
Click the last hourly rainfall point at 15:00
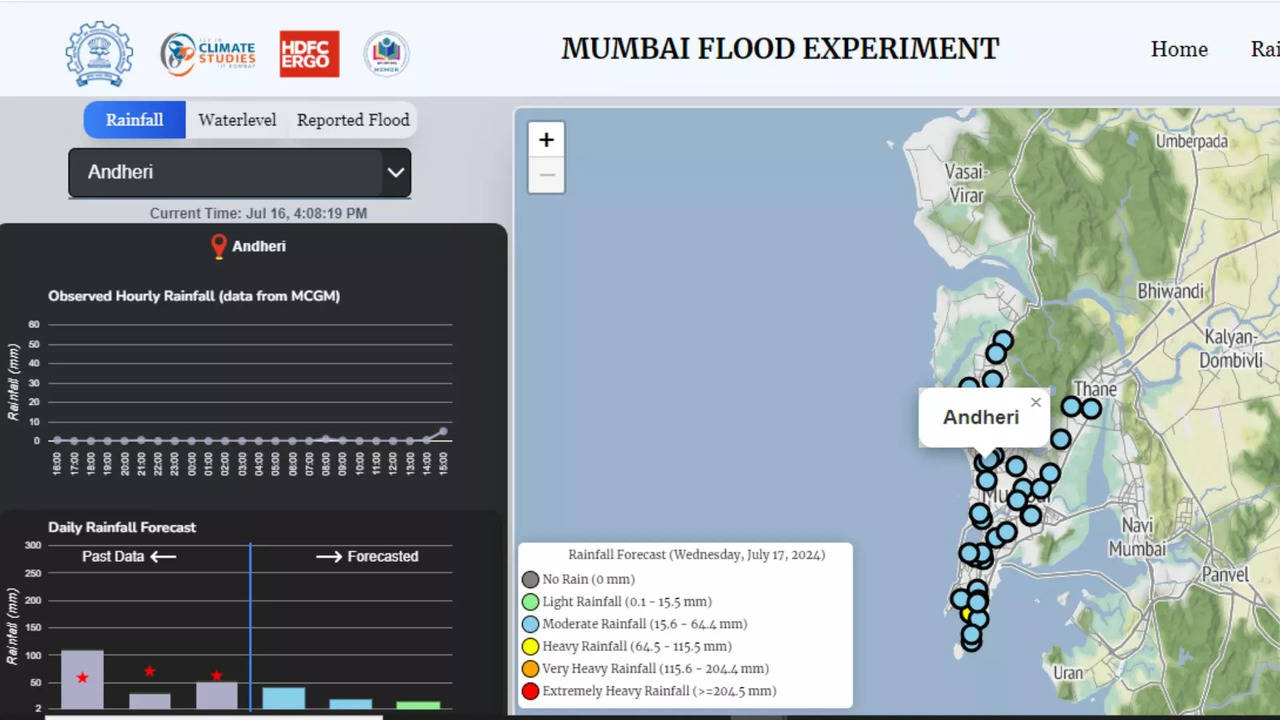[443, 431]
